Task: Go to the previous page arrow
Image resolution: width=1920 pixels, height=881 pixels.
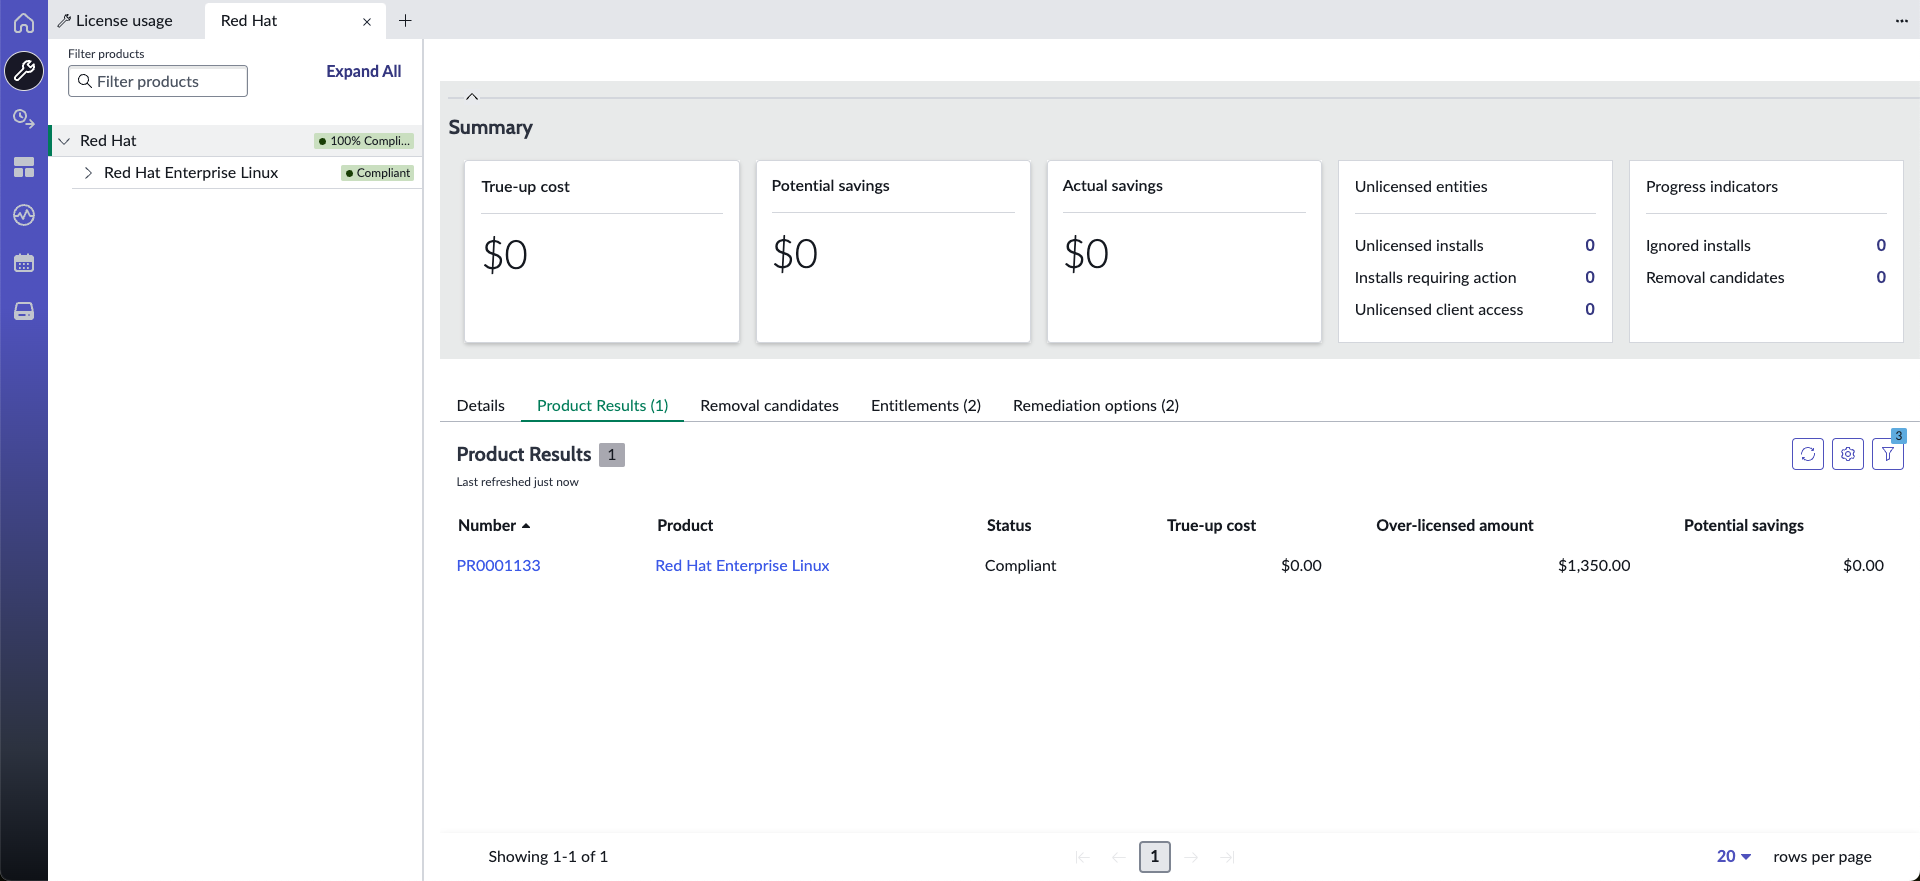Action: pyautogui.click(x=1119, y=857)
